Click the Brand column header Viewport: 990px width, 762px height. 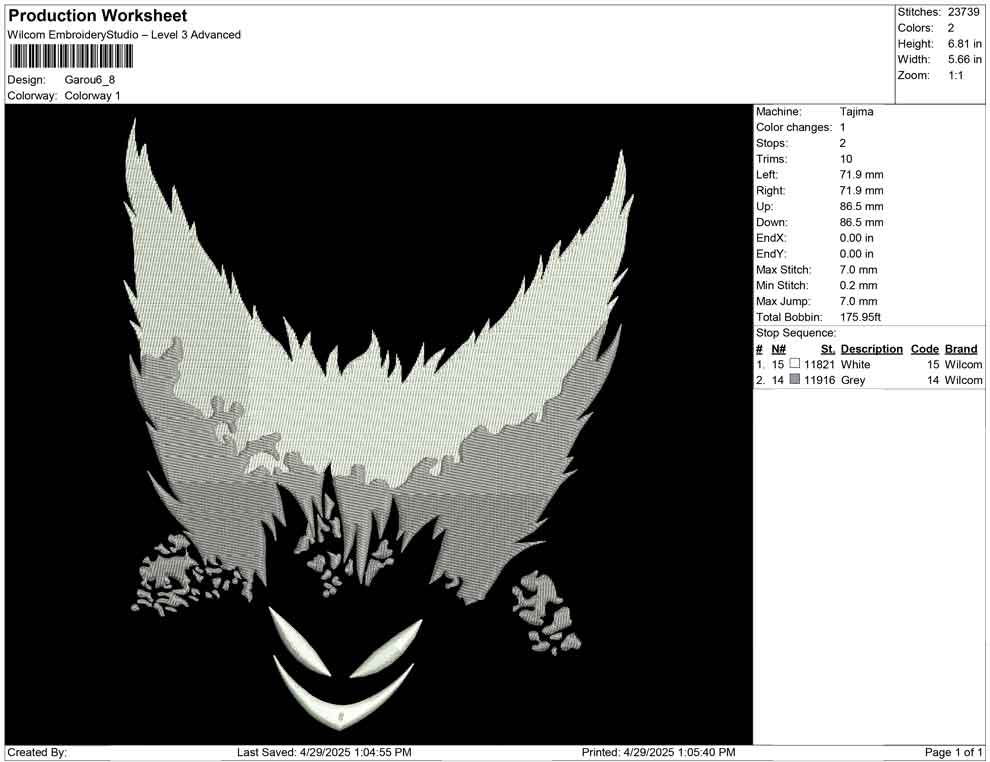click(x=961, y=348)
